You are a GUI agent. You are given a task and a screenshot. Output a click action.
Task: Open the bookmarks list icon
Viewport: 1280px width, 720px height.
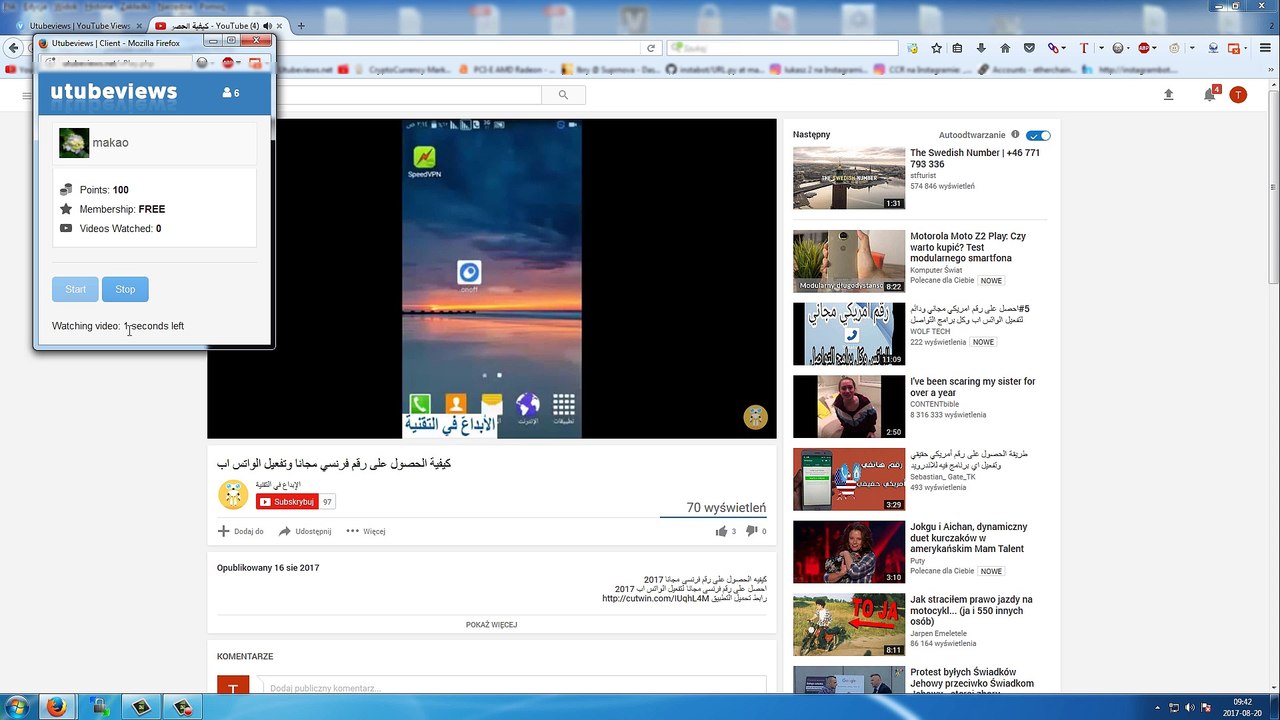958,48
